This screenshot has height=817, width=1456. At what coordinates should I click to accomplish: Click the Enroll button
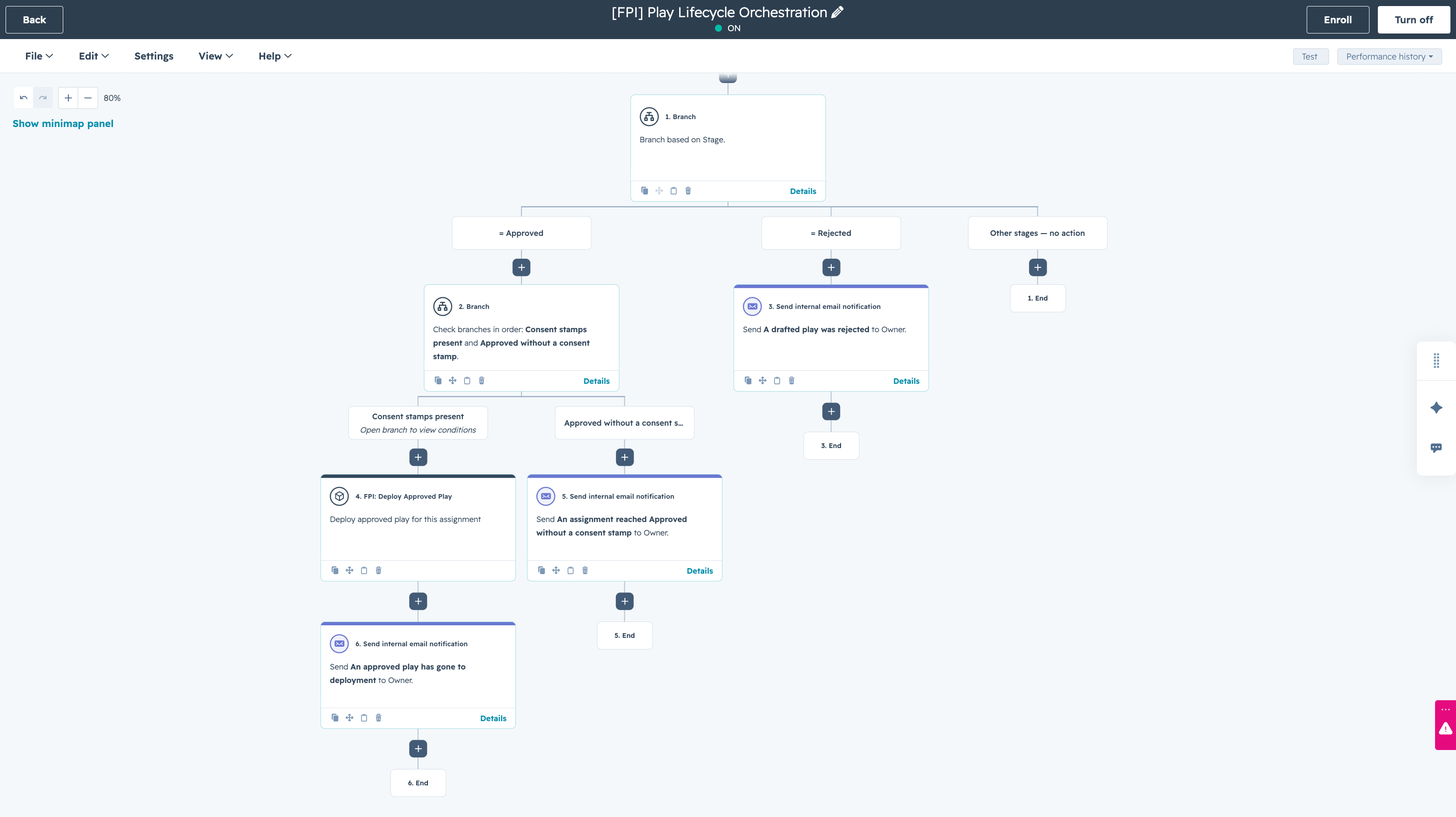point(1338,20)
